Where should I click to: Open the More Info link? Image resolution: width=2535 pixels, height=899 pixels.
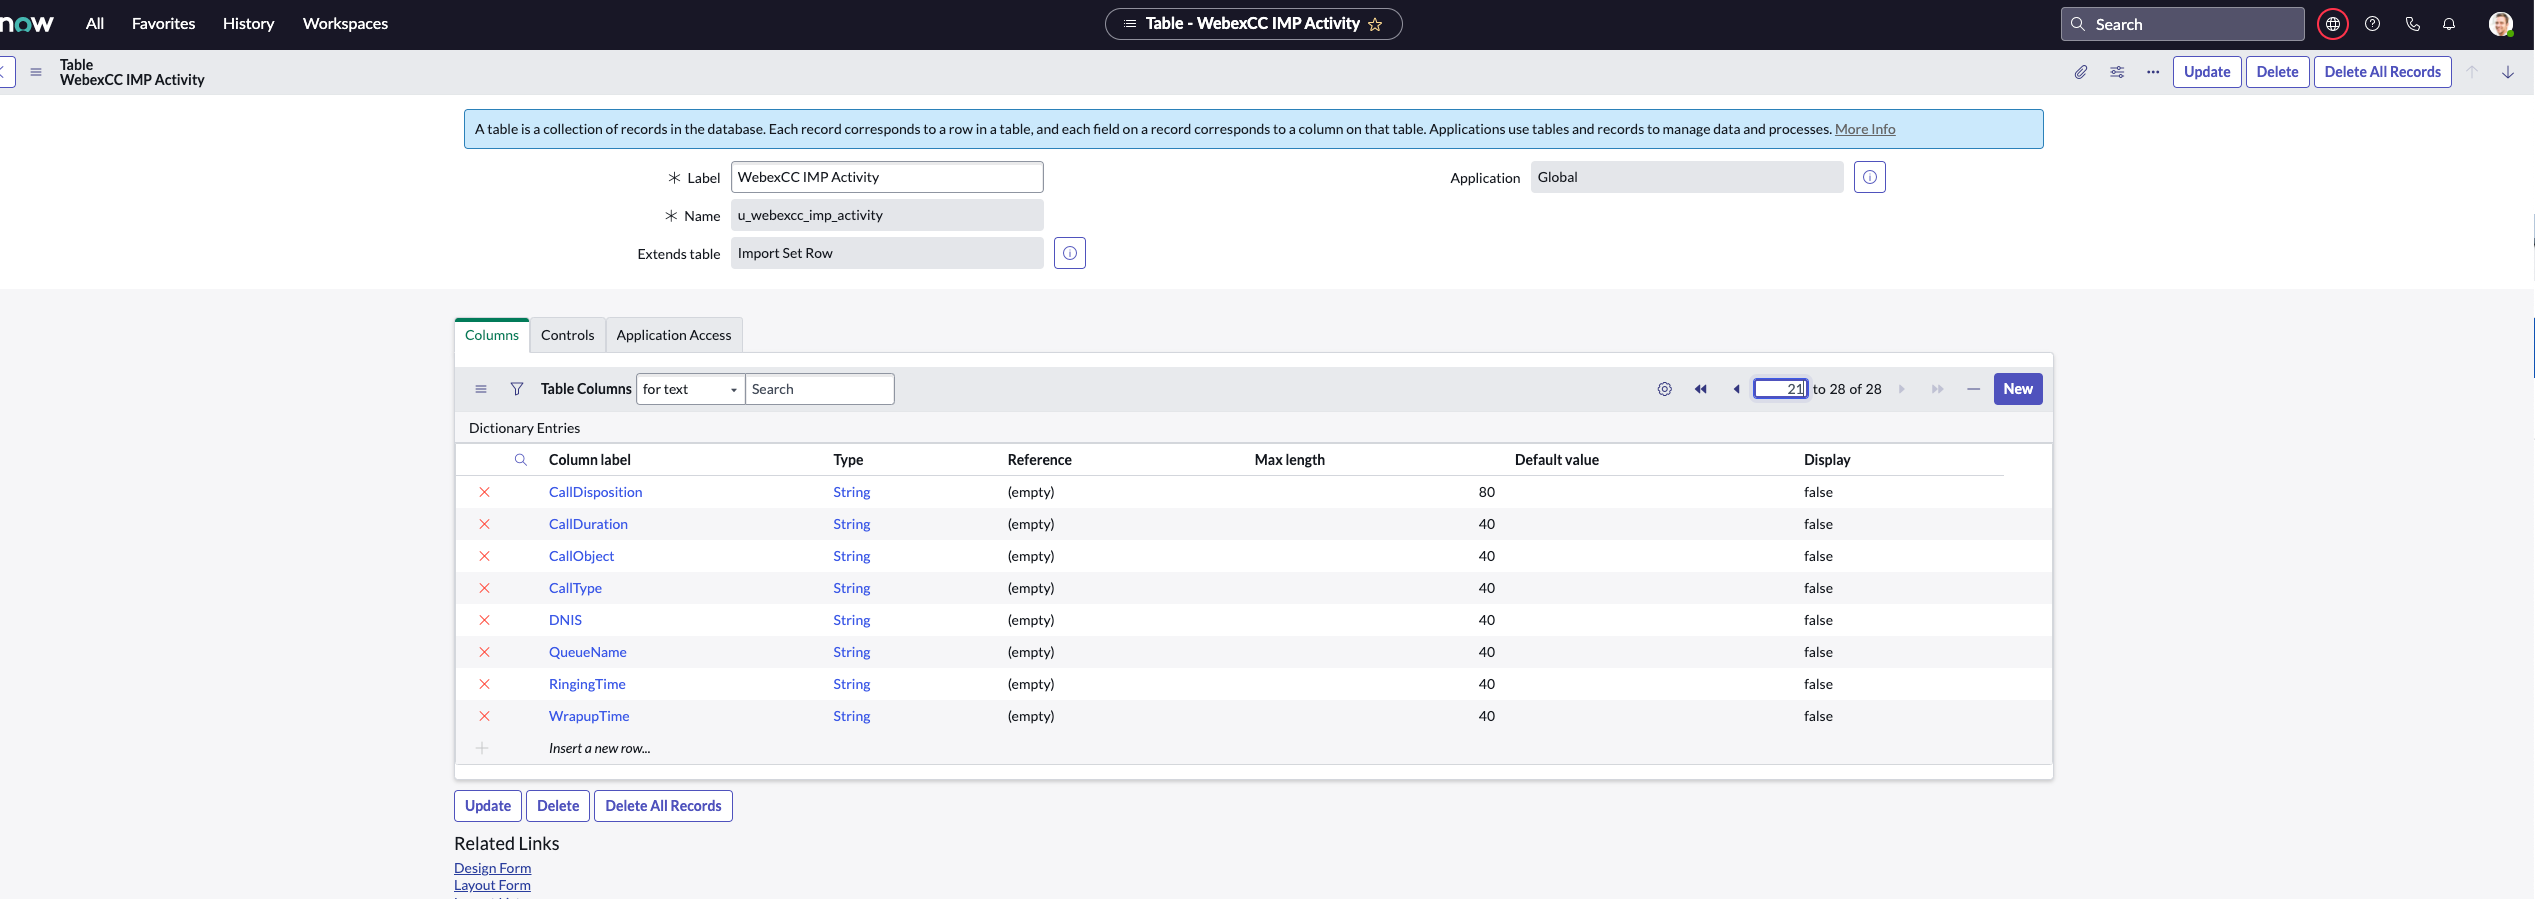[x=1865, y=129]
